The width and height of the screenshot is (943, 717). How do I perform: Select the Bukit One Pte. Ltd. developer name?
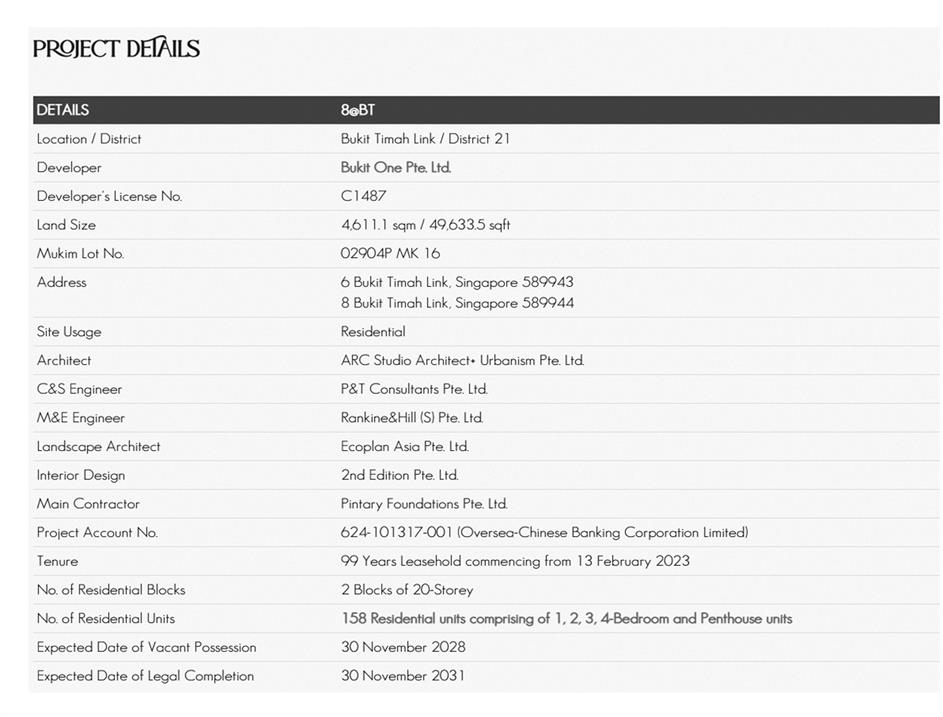coord(396,168)
